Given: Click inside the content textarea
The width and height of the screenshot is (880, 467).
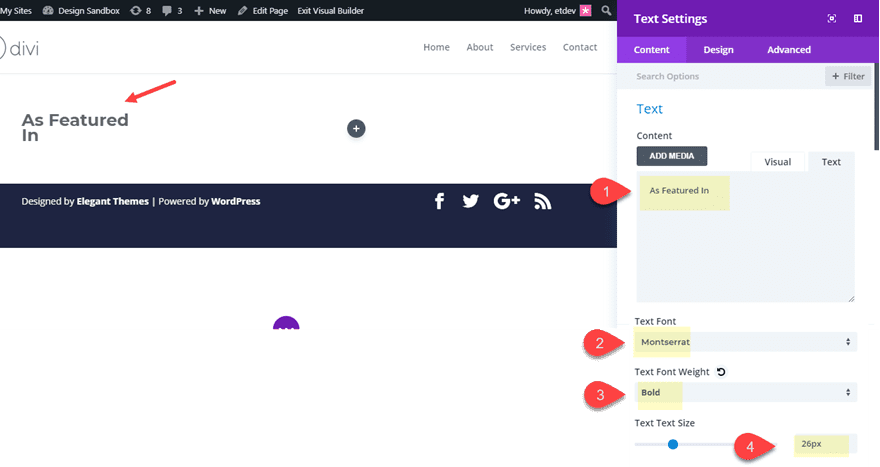Looking at the screenshot, I should 745,237.
